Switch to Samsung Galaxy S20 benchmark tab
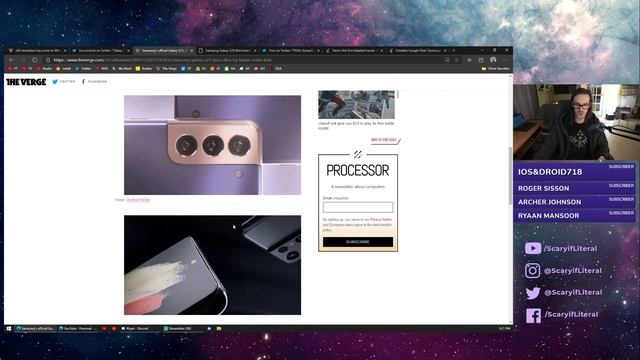 coord(227,51)
